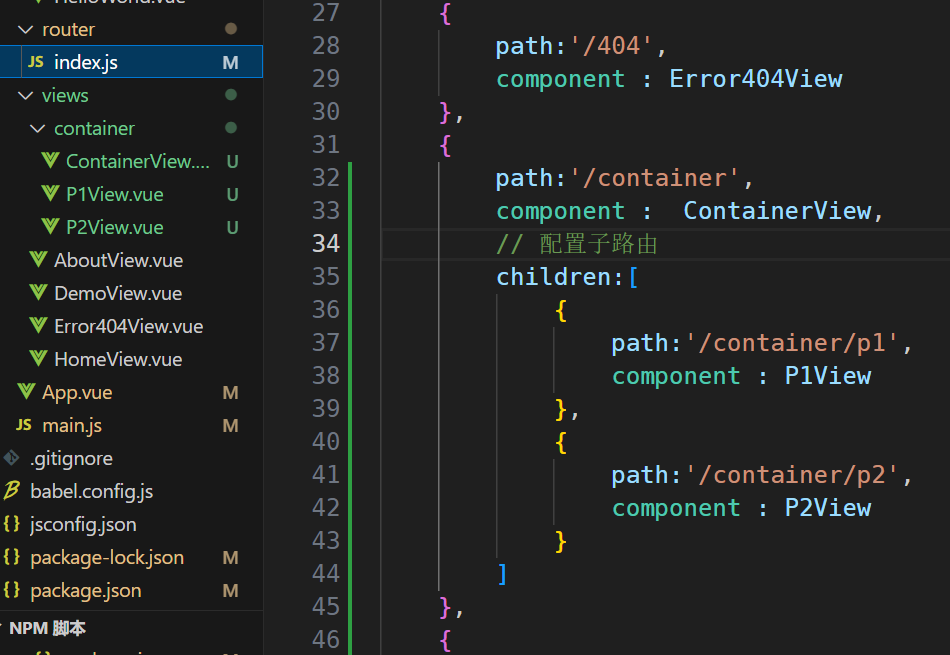Expand the NPM 脚本 section
950x655 pixels.
point(2,628)
